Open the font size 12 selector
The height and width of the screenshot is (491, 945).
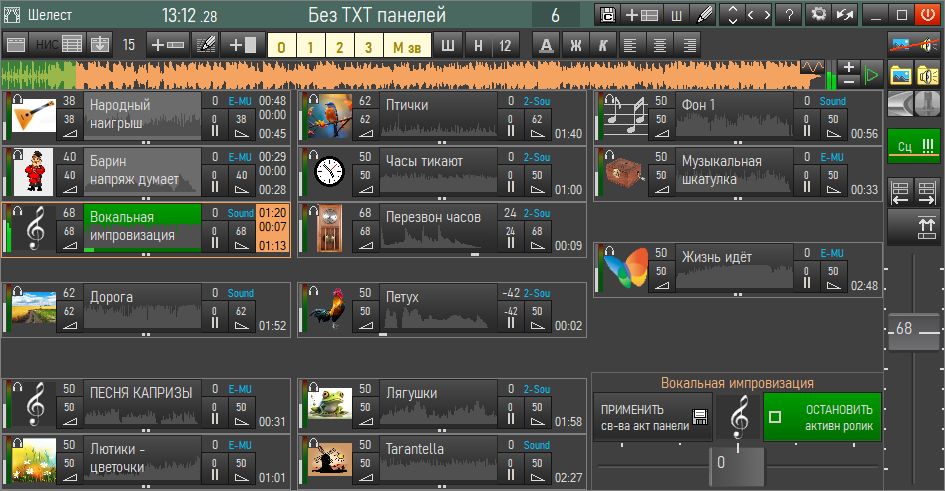(x=505, y=45)
